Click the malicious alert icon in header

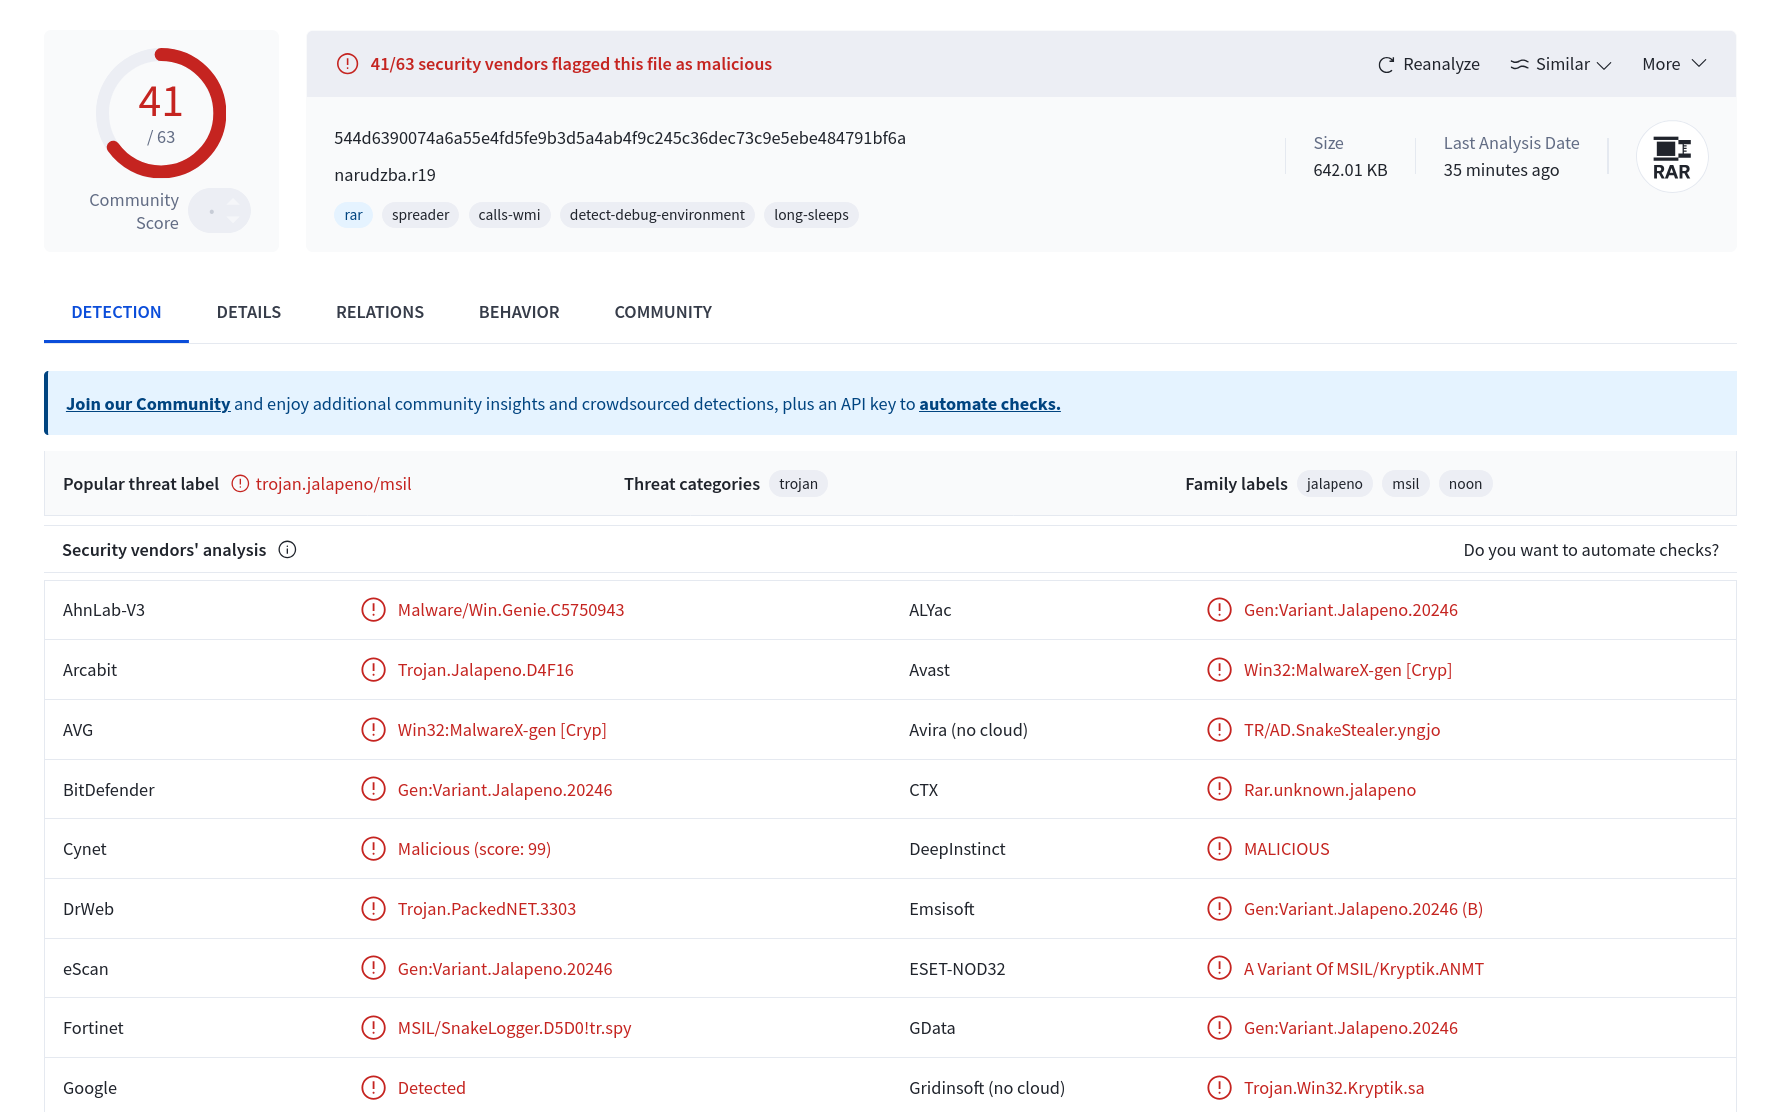point(347,64)
